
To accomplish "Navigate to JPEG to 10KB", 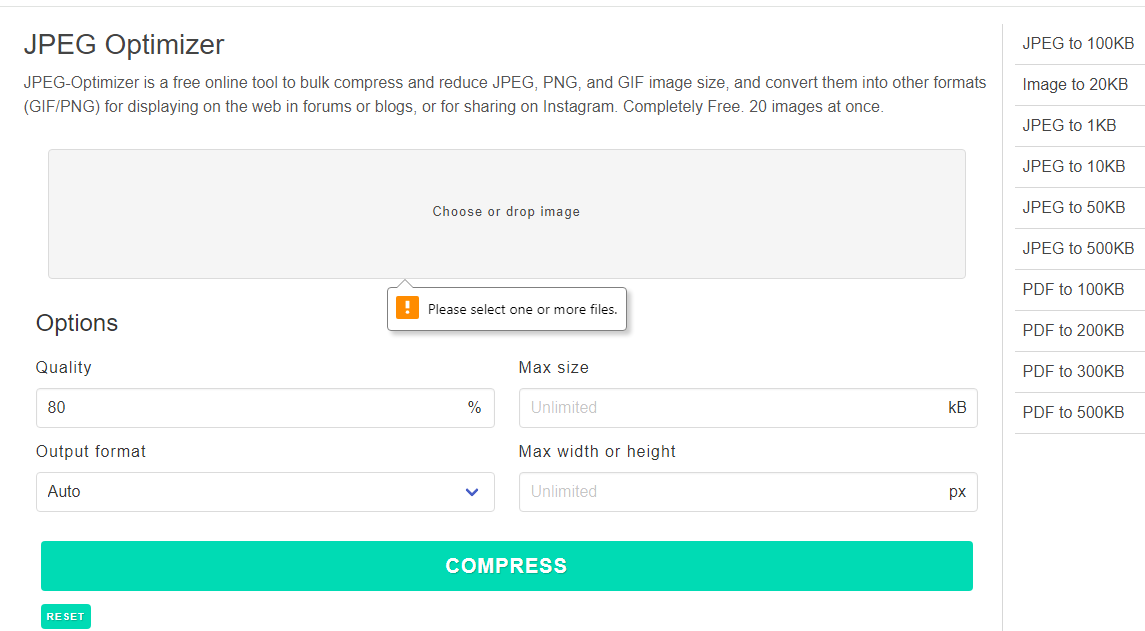I will point(1073,167).
